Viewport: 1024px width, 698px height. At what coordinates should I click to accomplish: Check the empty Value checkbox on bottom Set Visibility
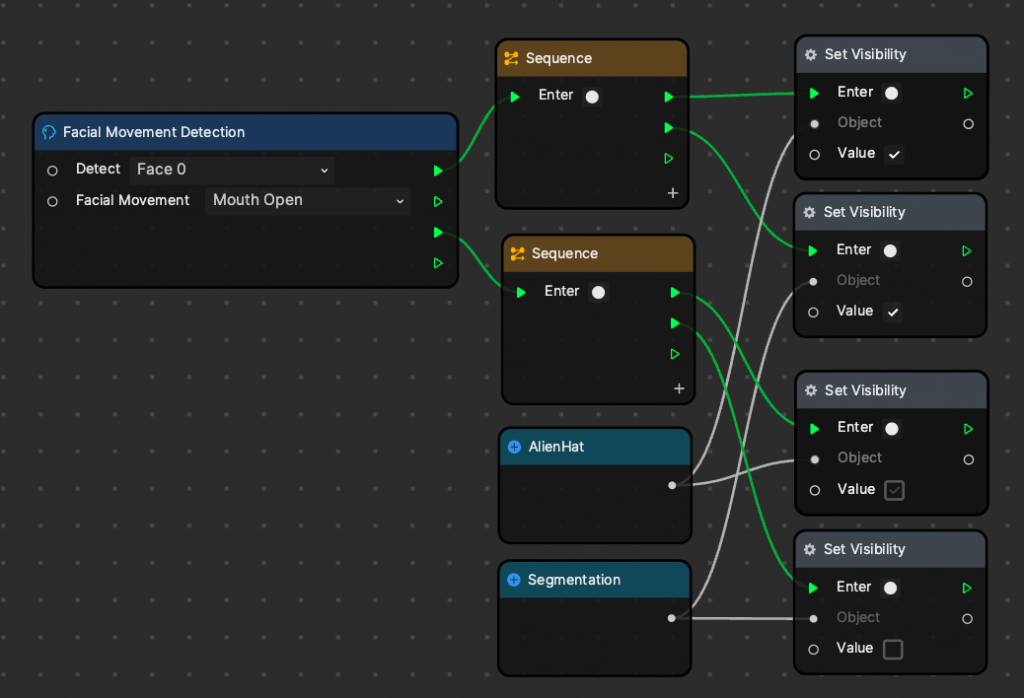(x=893, y=650)
